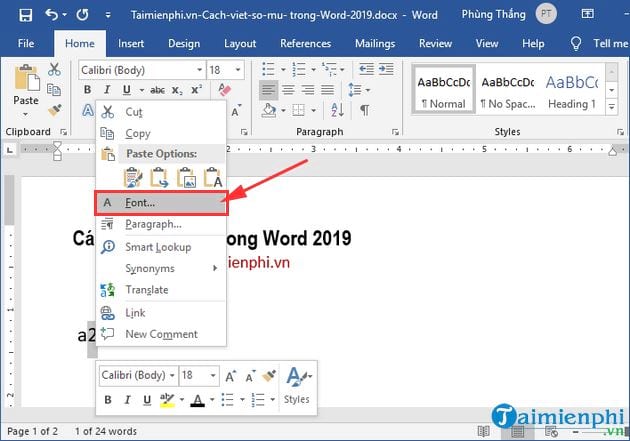Select Smart Lookup in context menu

[x=162, y=247]
